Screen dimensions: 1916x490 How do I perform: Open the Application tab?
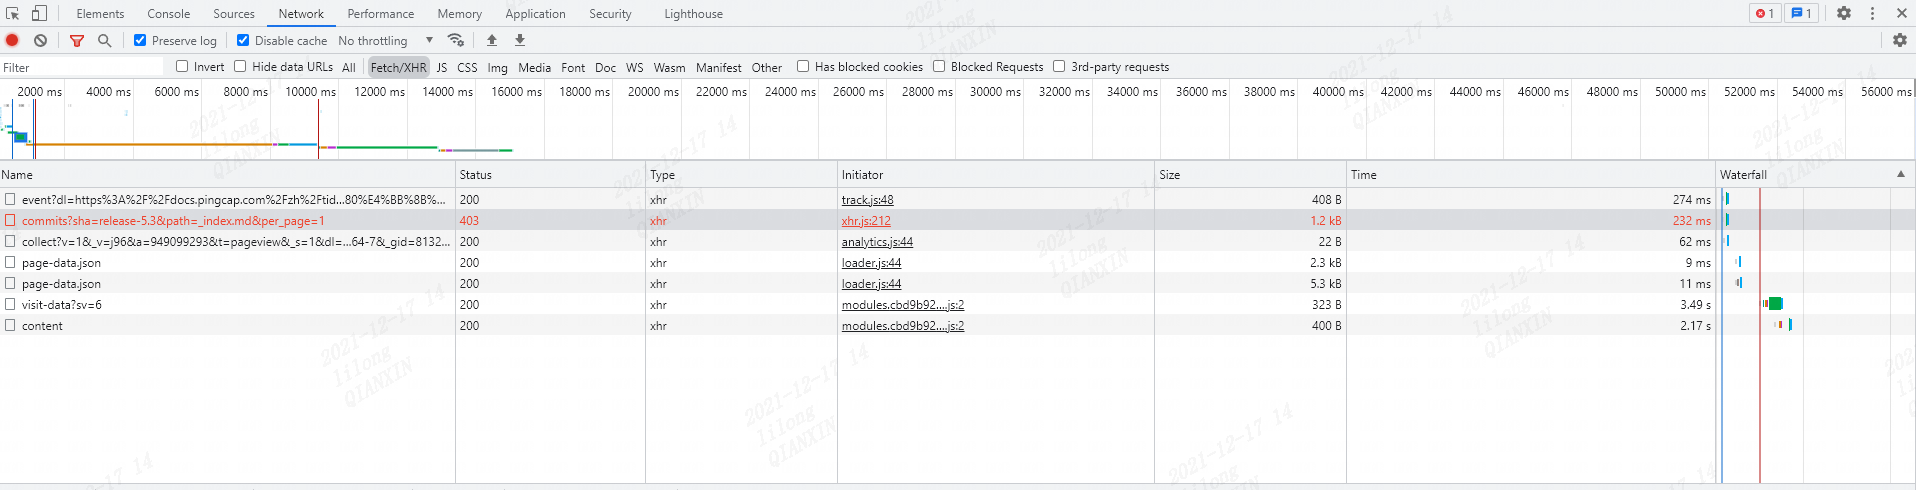pyautogui.click(x=535, y=14)
